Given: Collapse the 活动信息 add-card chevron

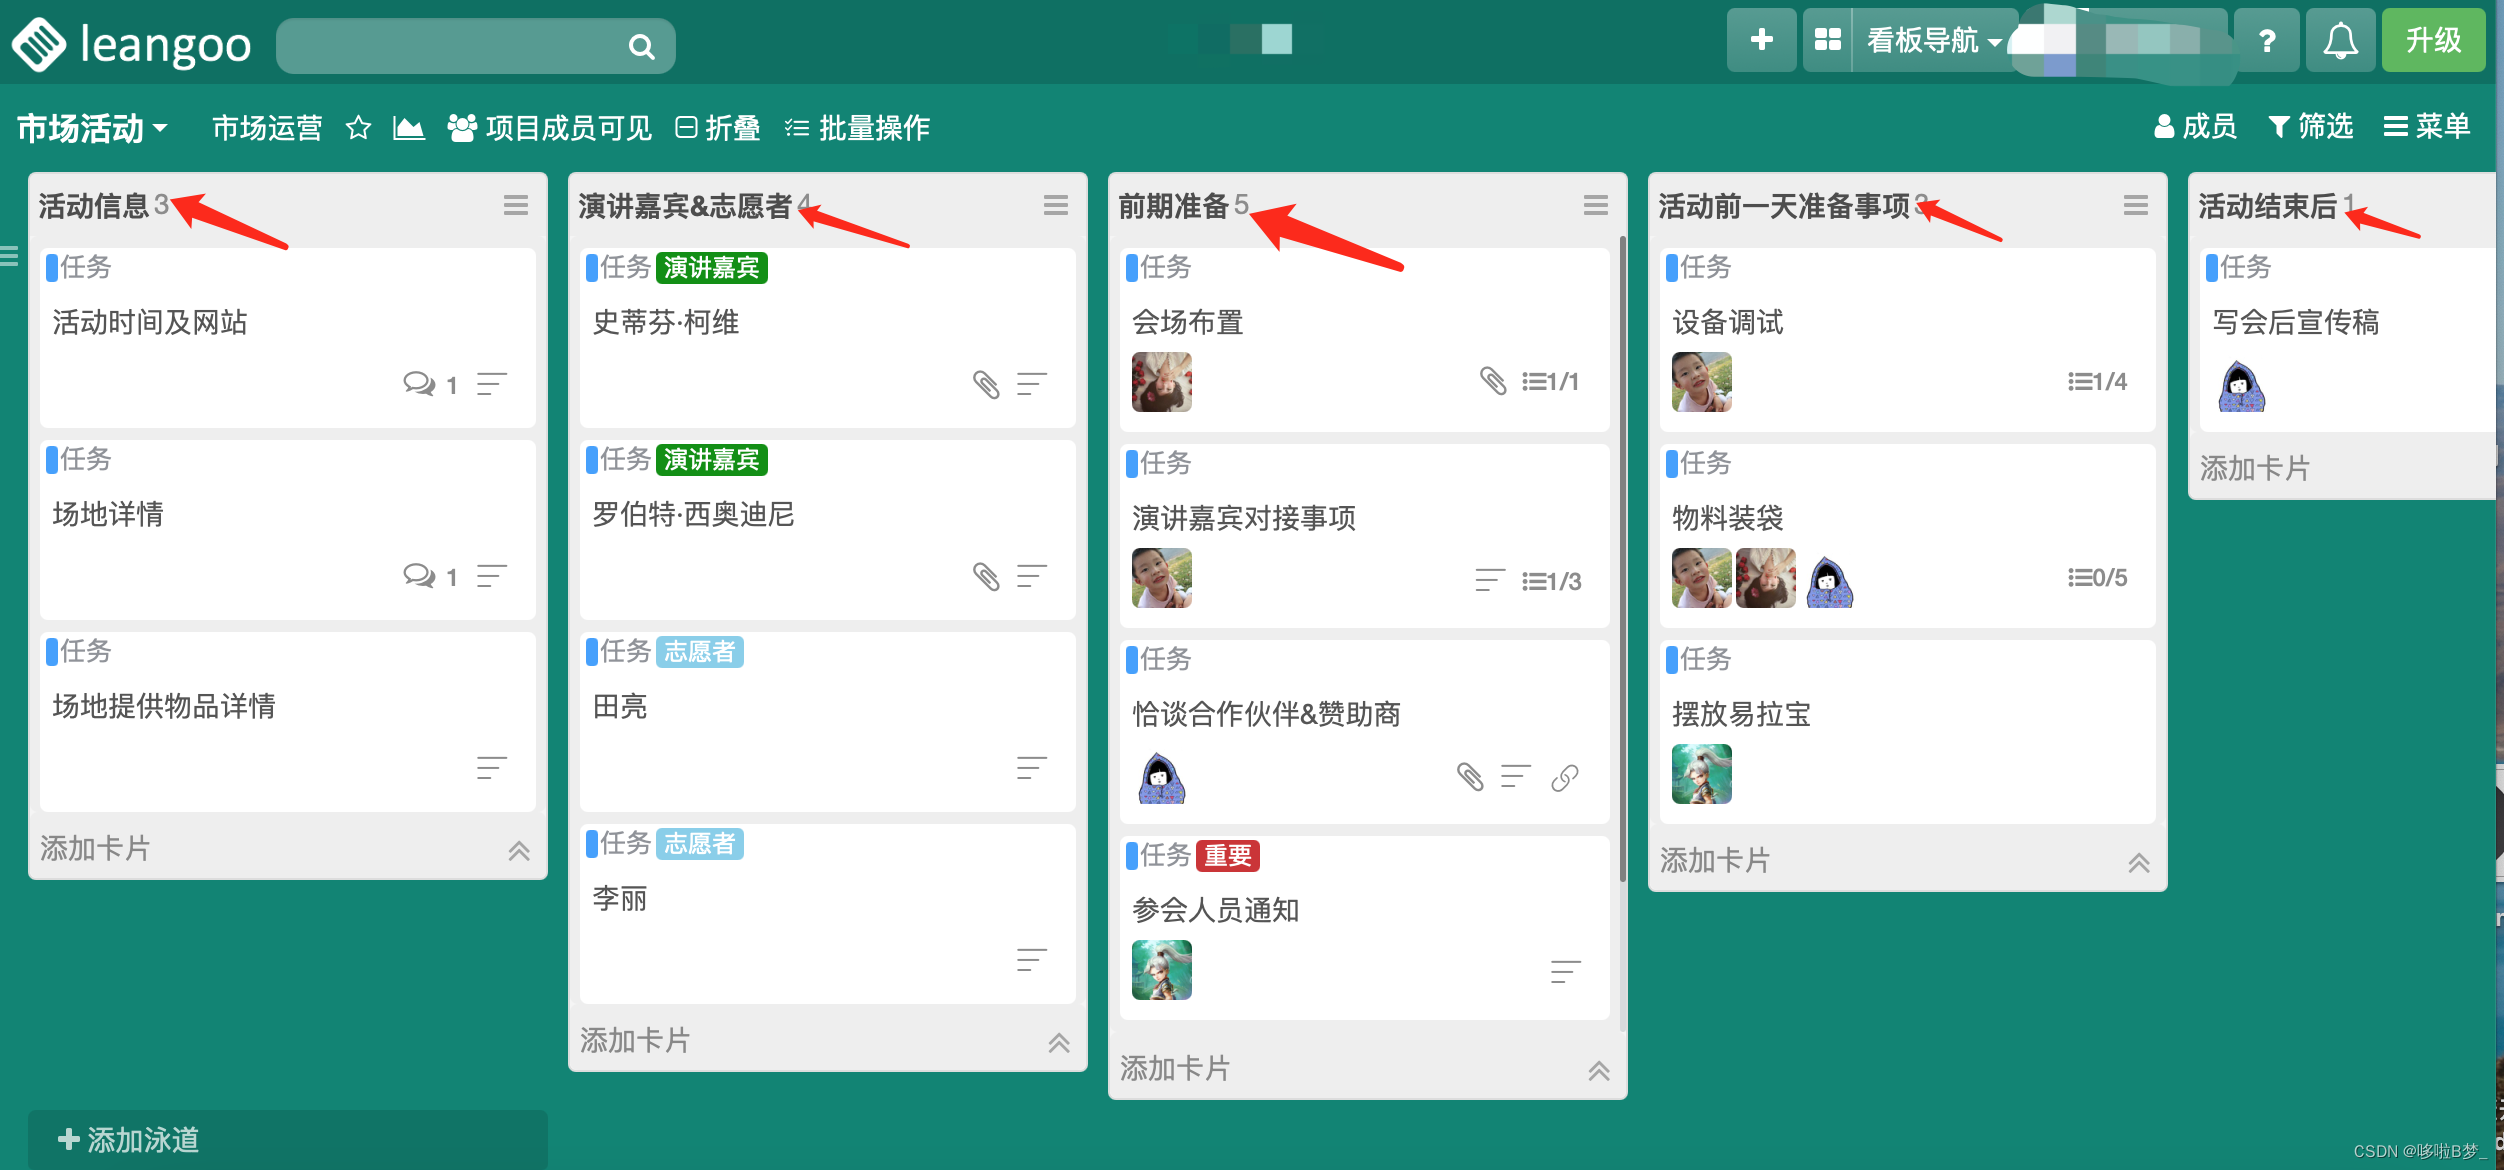Looking at the screenshot, I should [519, 850].
